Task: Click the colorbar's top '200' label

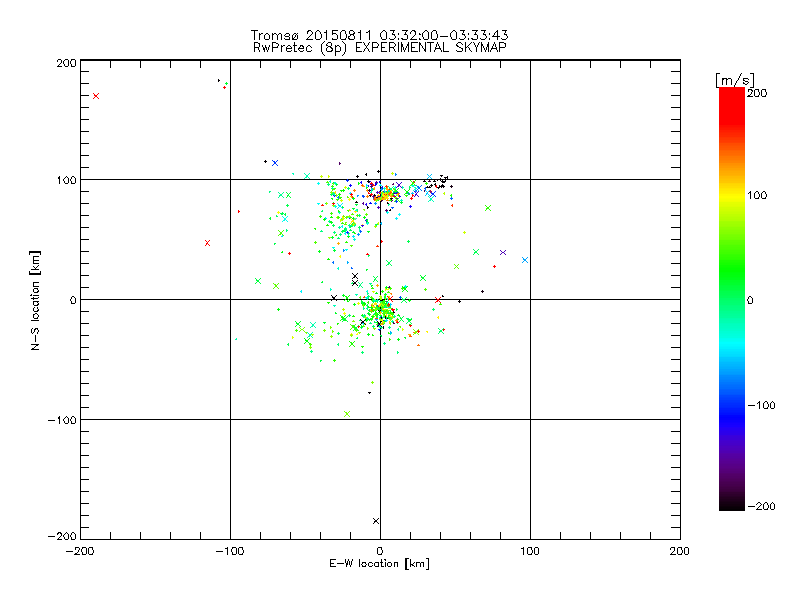Action: [x=757, y=93]
